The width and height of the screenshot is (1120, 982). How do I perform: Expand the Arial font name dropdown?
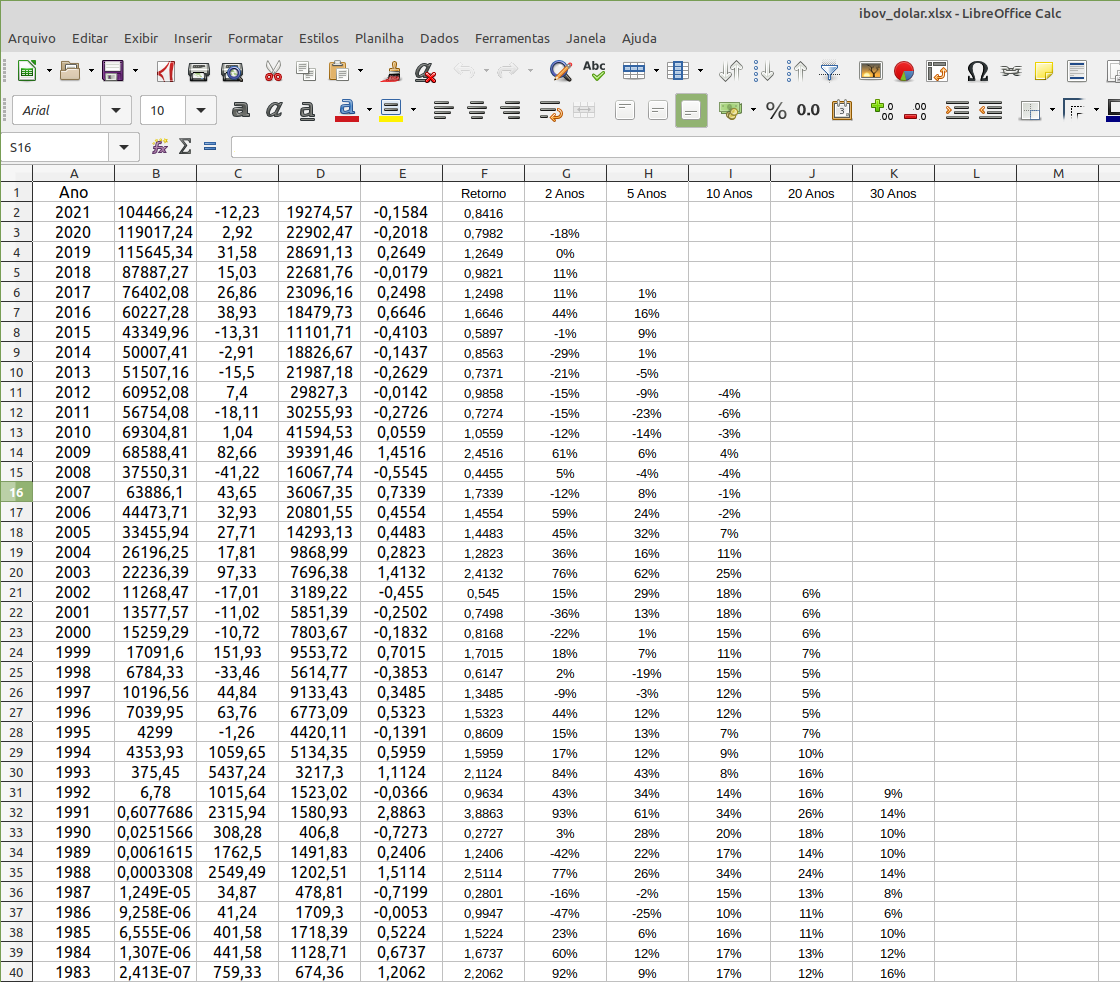pos(117,110)
